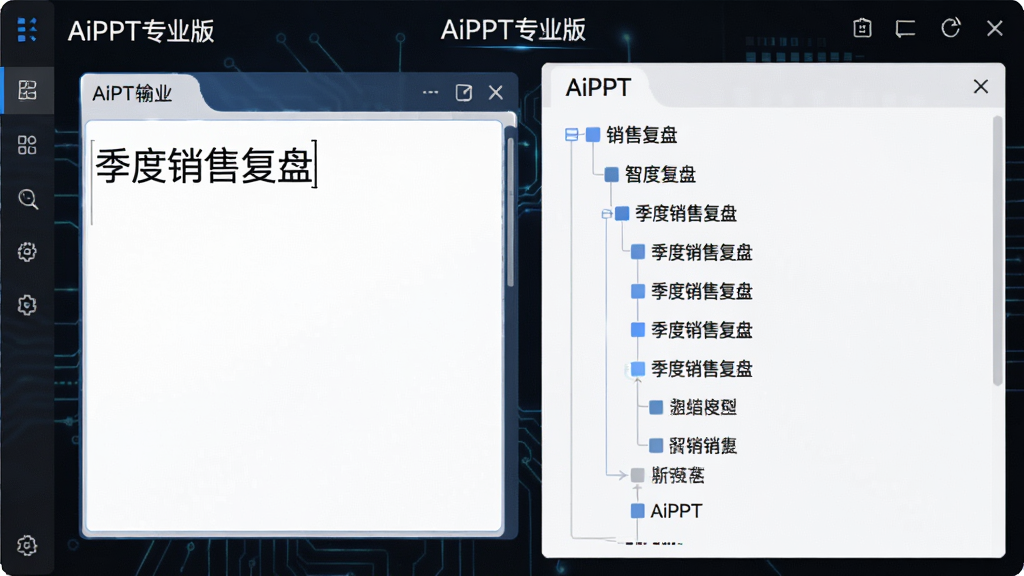Viewport: 1024px width, 576px height.
Task: Click the grey square icon in the tree
Action: pyautogui.click(x=637, y=475)
